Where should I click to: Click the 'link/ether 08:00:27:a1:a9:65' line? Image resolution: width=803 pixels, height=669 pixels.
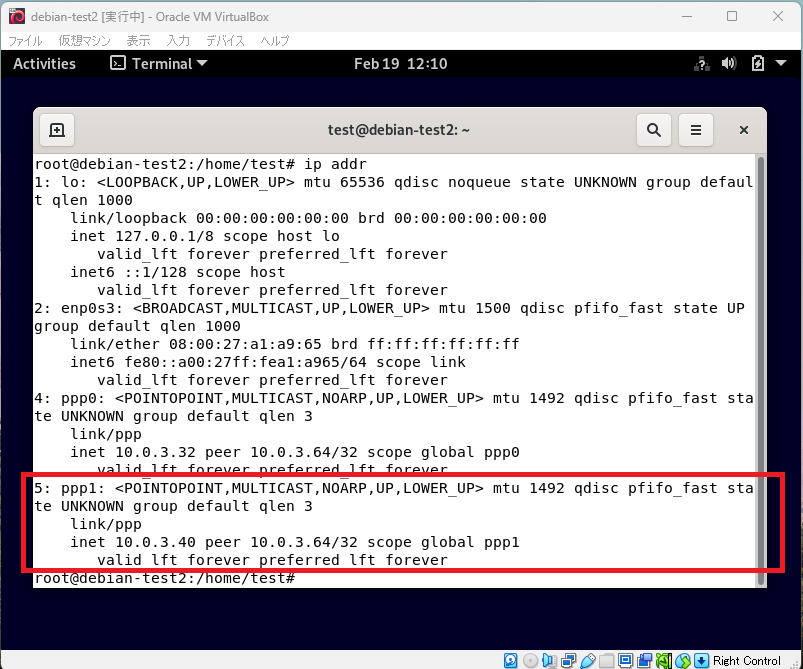coord(295,344)
